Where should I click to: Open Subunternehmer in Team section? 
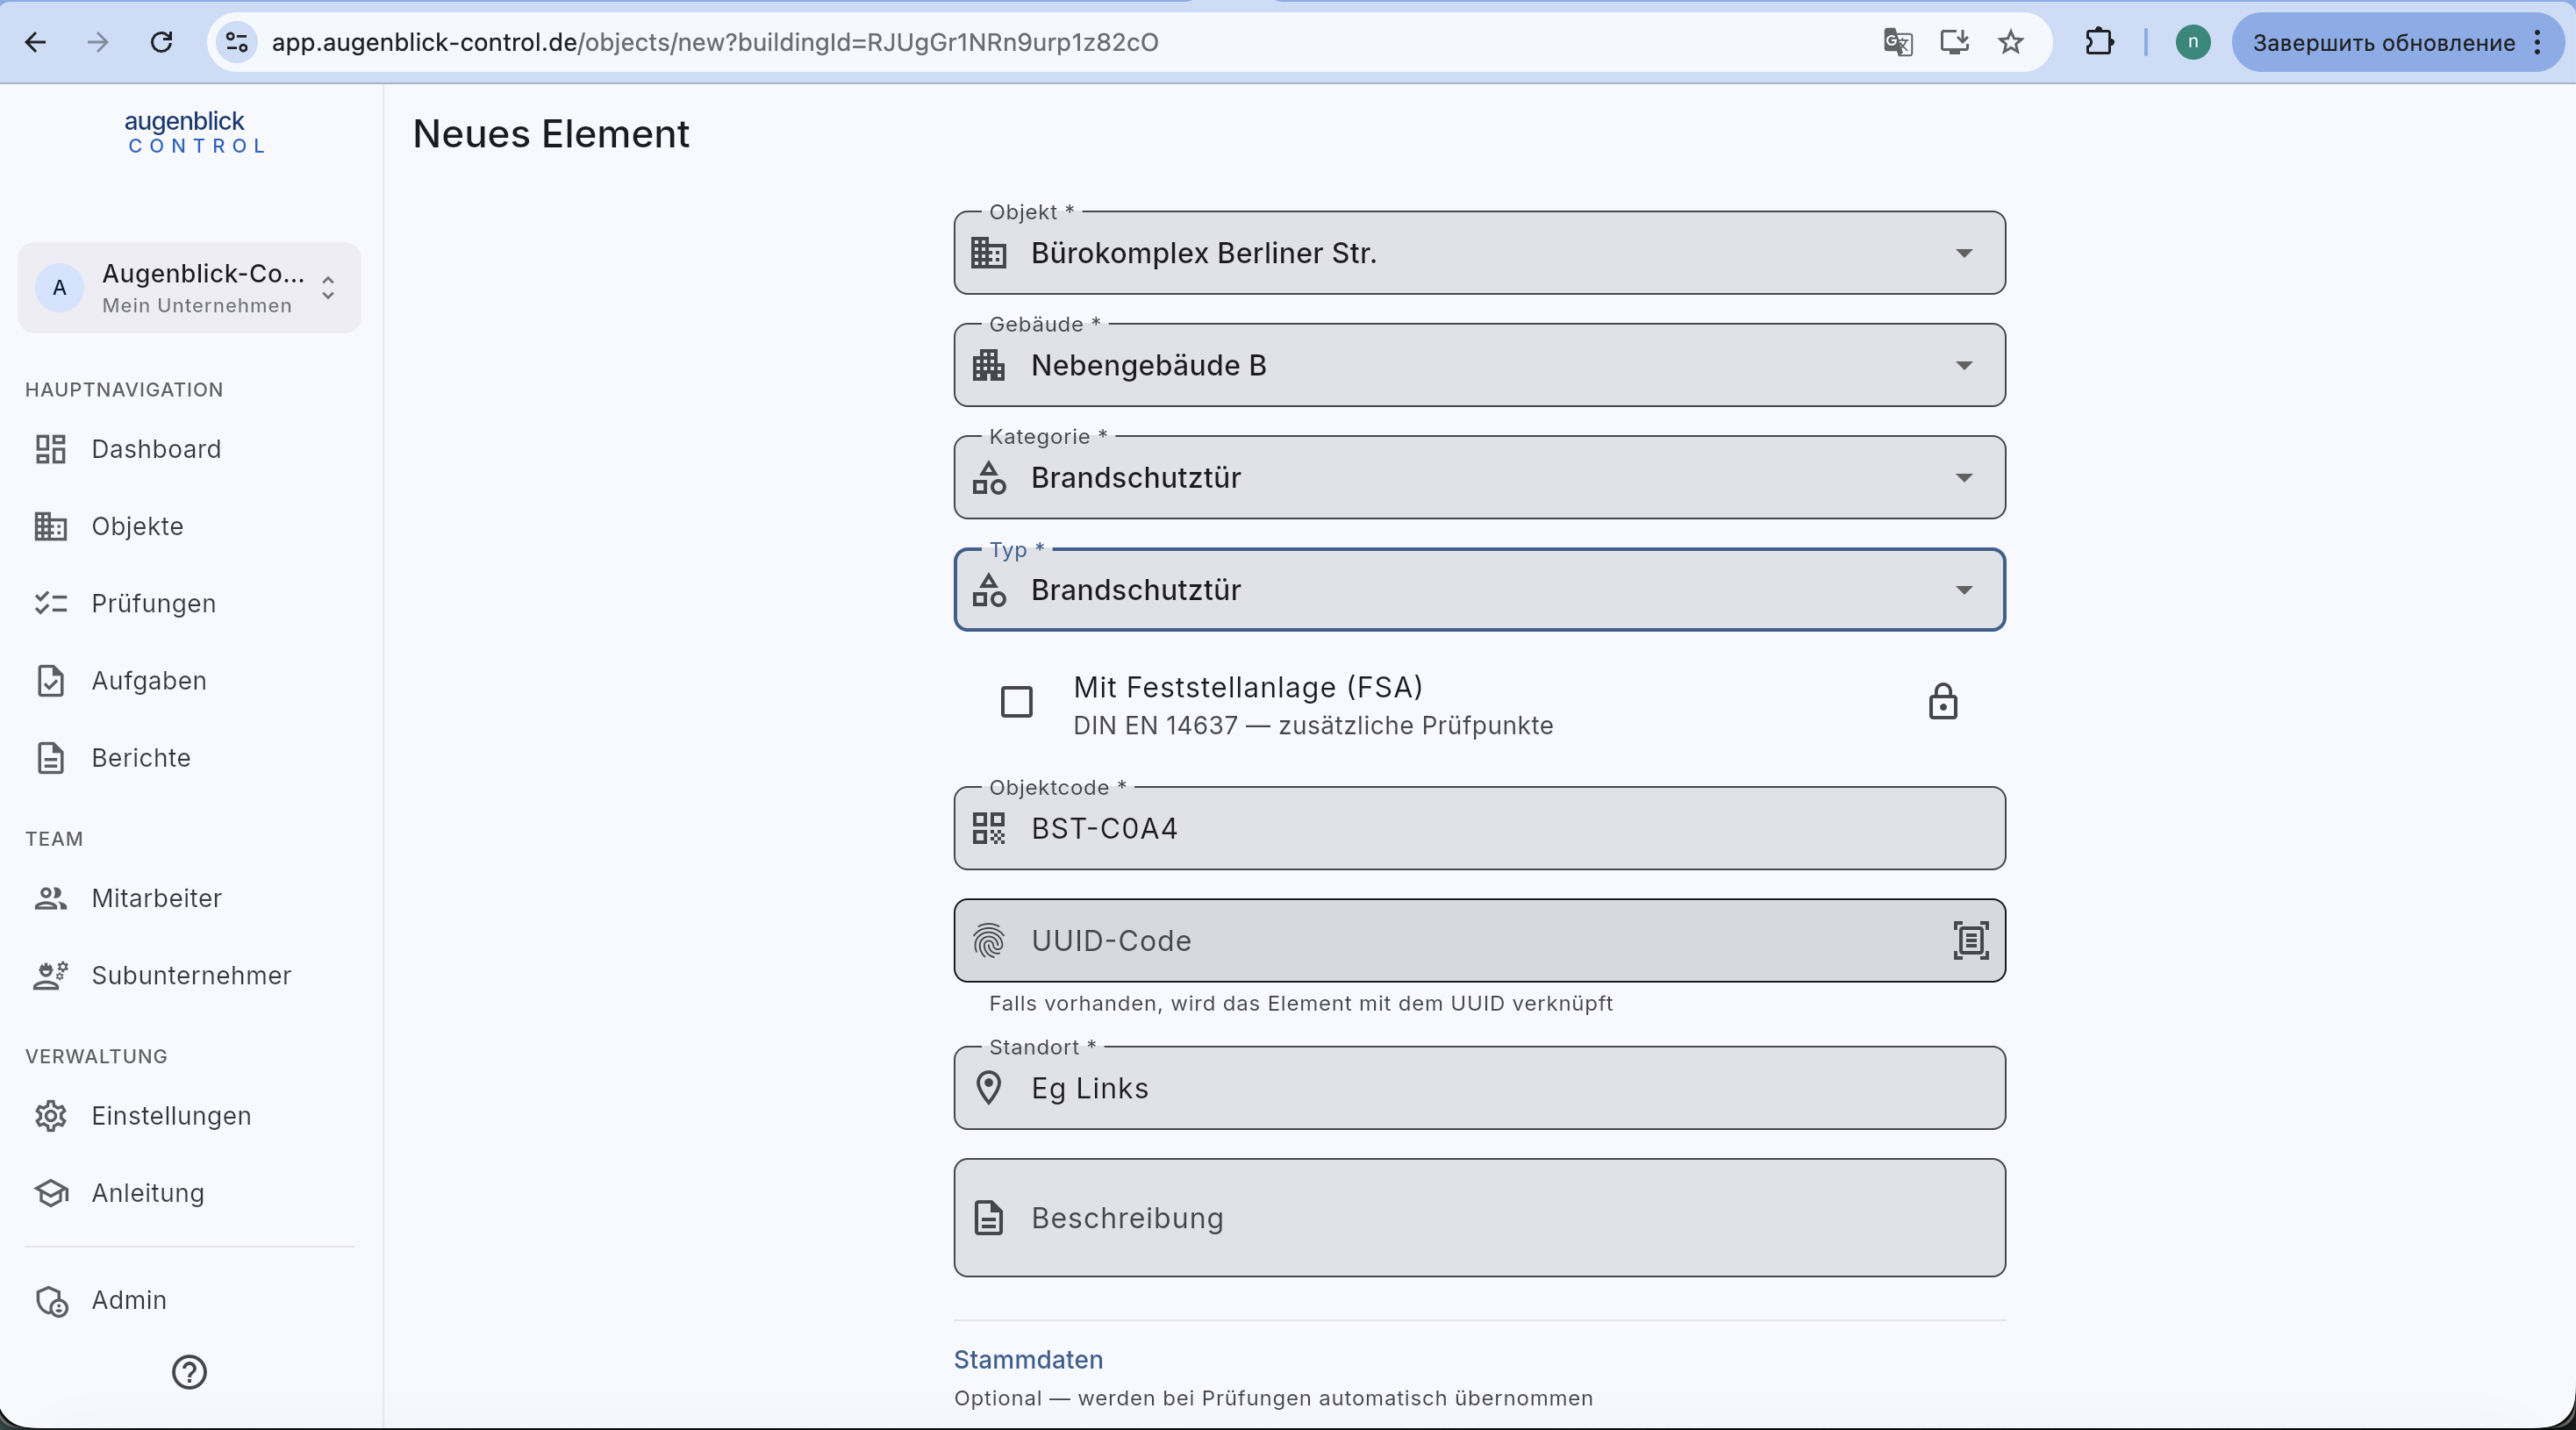[190, 975]
